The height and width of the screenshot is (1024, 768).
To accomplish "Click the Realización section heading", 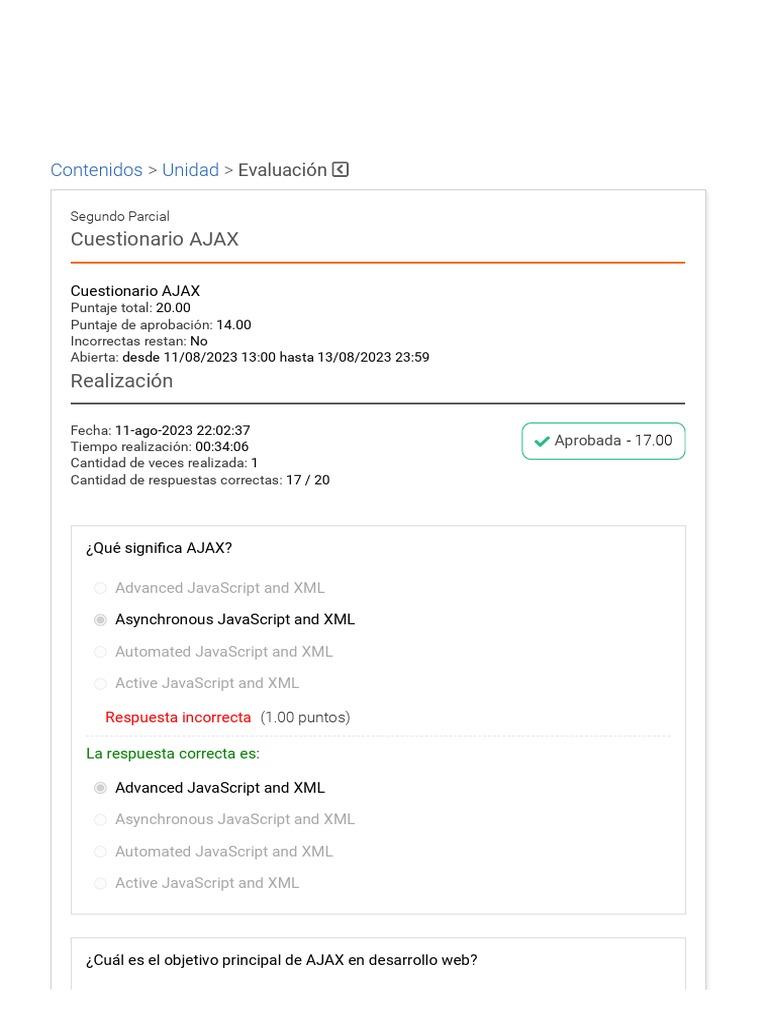I will pyautogui.click(x=121, y=381).
